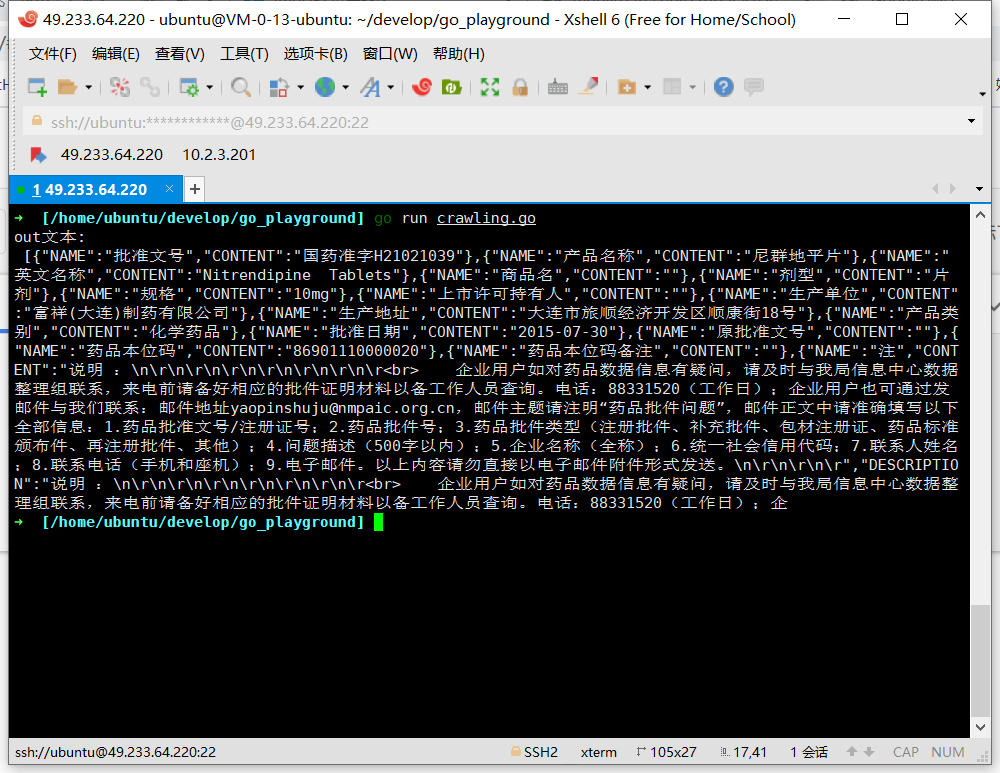Open the 文件(F) menu
The width and height of the screenshot is (1000, 773).
(x=52, y=54)
